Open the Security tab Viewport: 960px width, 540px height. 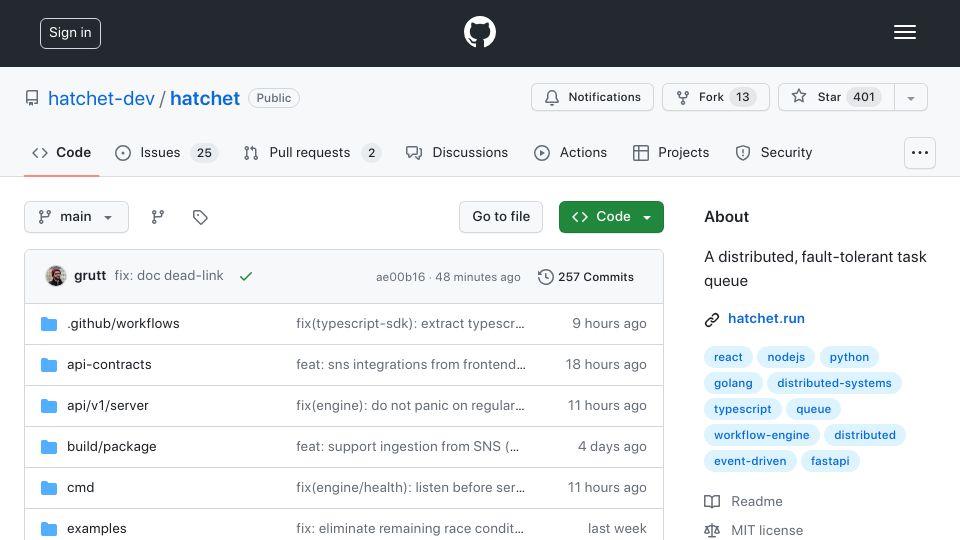[x=774, y=152]
